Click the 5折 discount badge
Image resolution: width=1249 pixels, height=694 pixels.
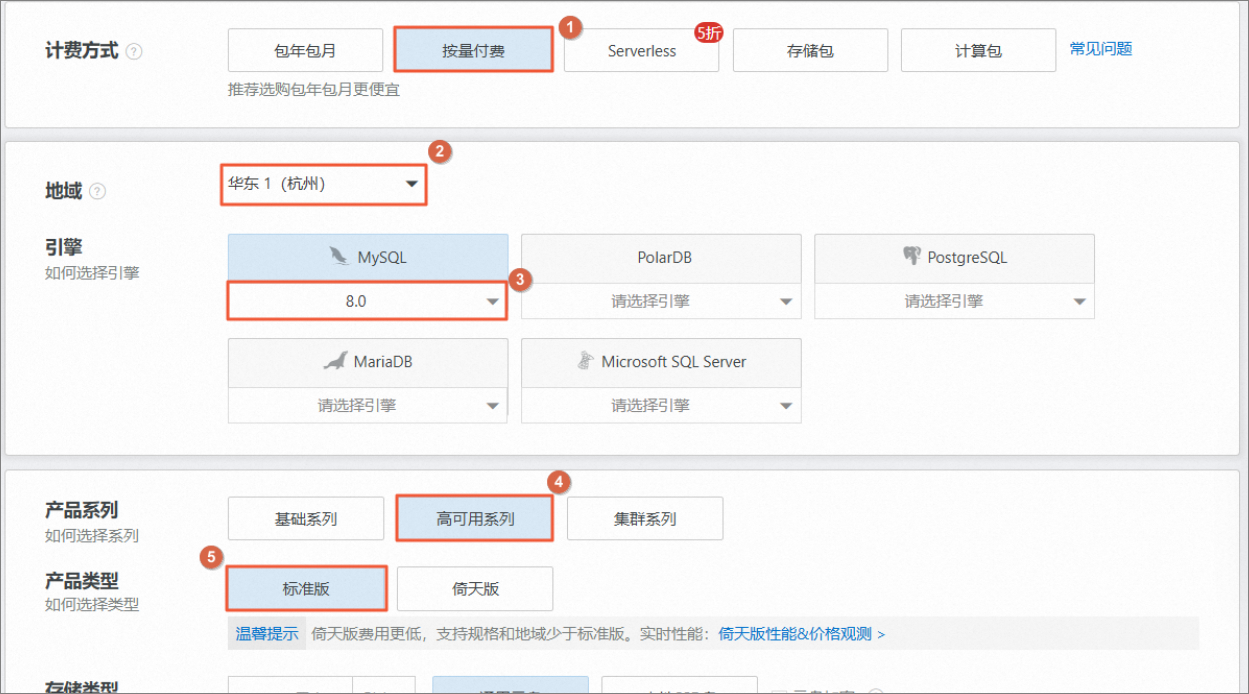(708, 32)
